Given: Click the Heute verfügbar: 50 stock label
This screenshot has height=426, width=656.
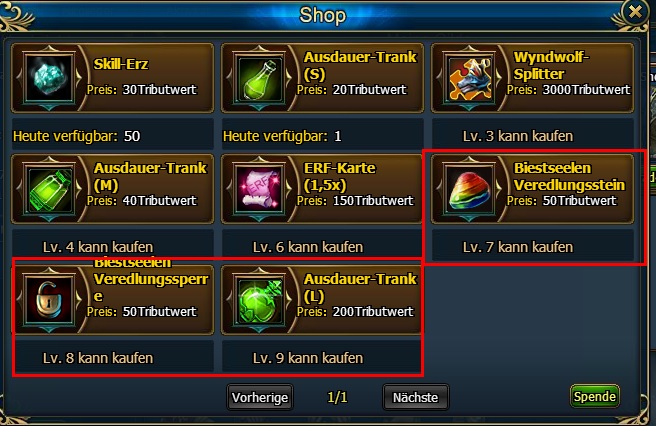Looking at the screenshot, I should (x=77, y=136).
